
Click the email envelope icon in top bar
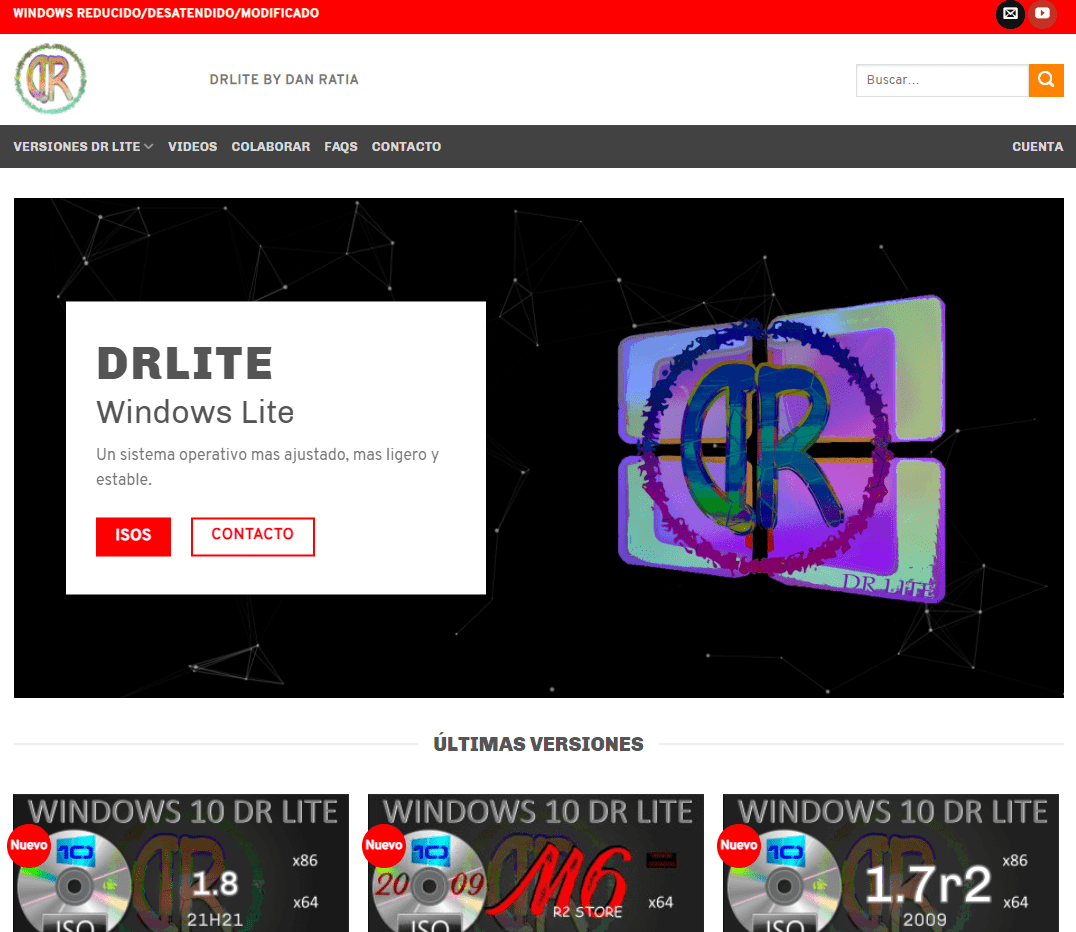1010,14
